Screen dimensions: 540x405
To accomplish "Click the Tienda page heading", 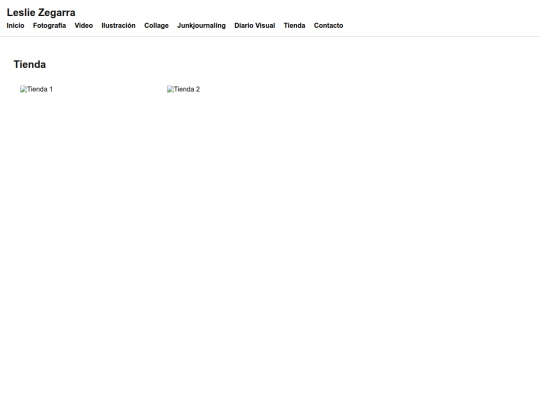I will click(x=30, y=64).
